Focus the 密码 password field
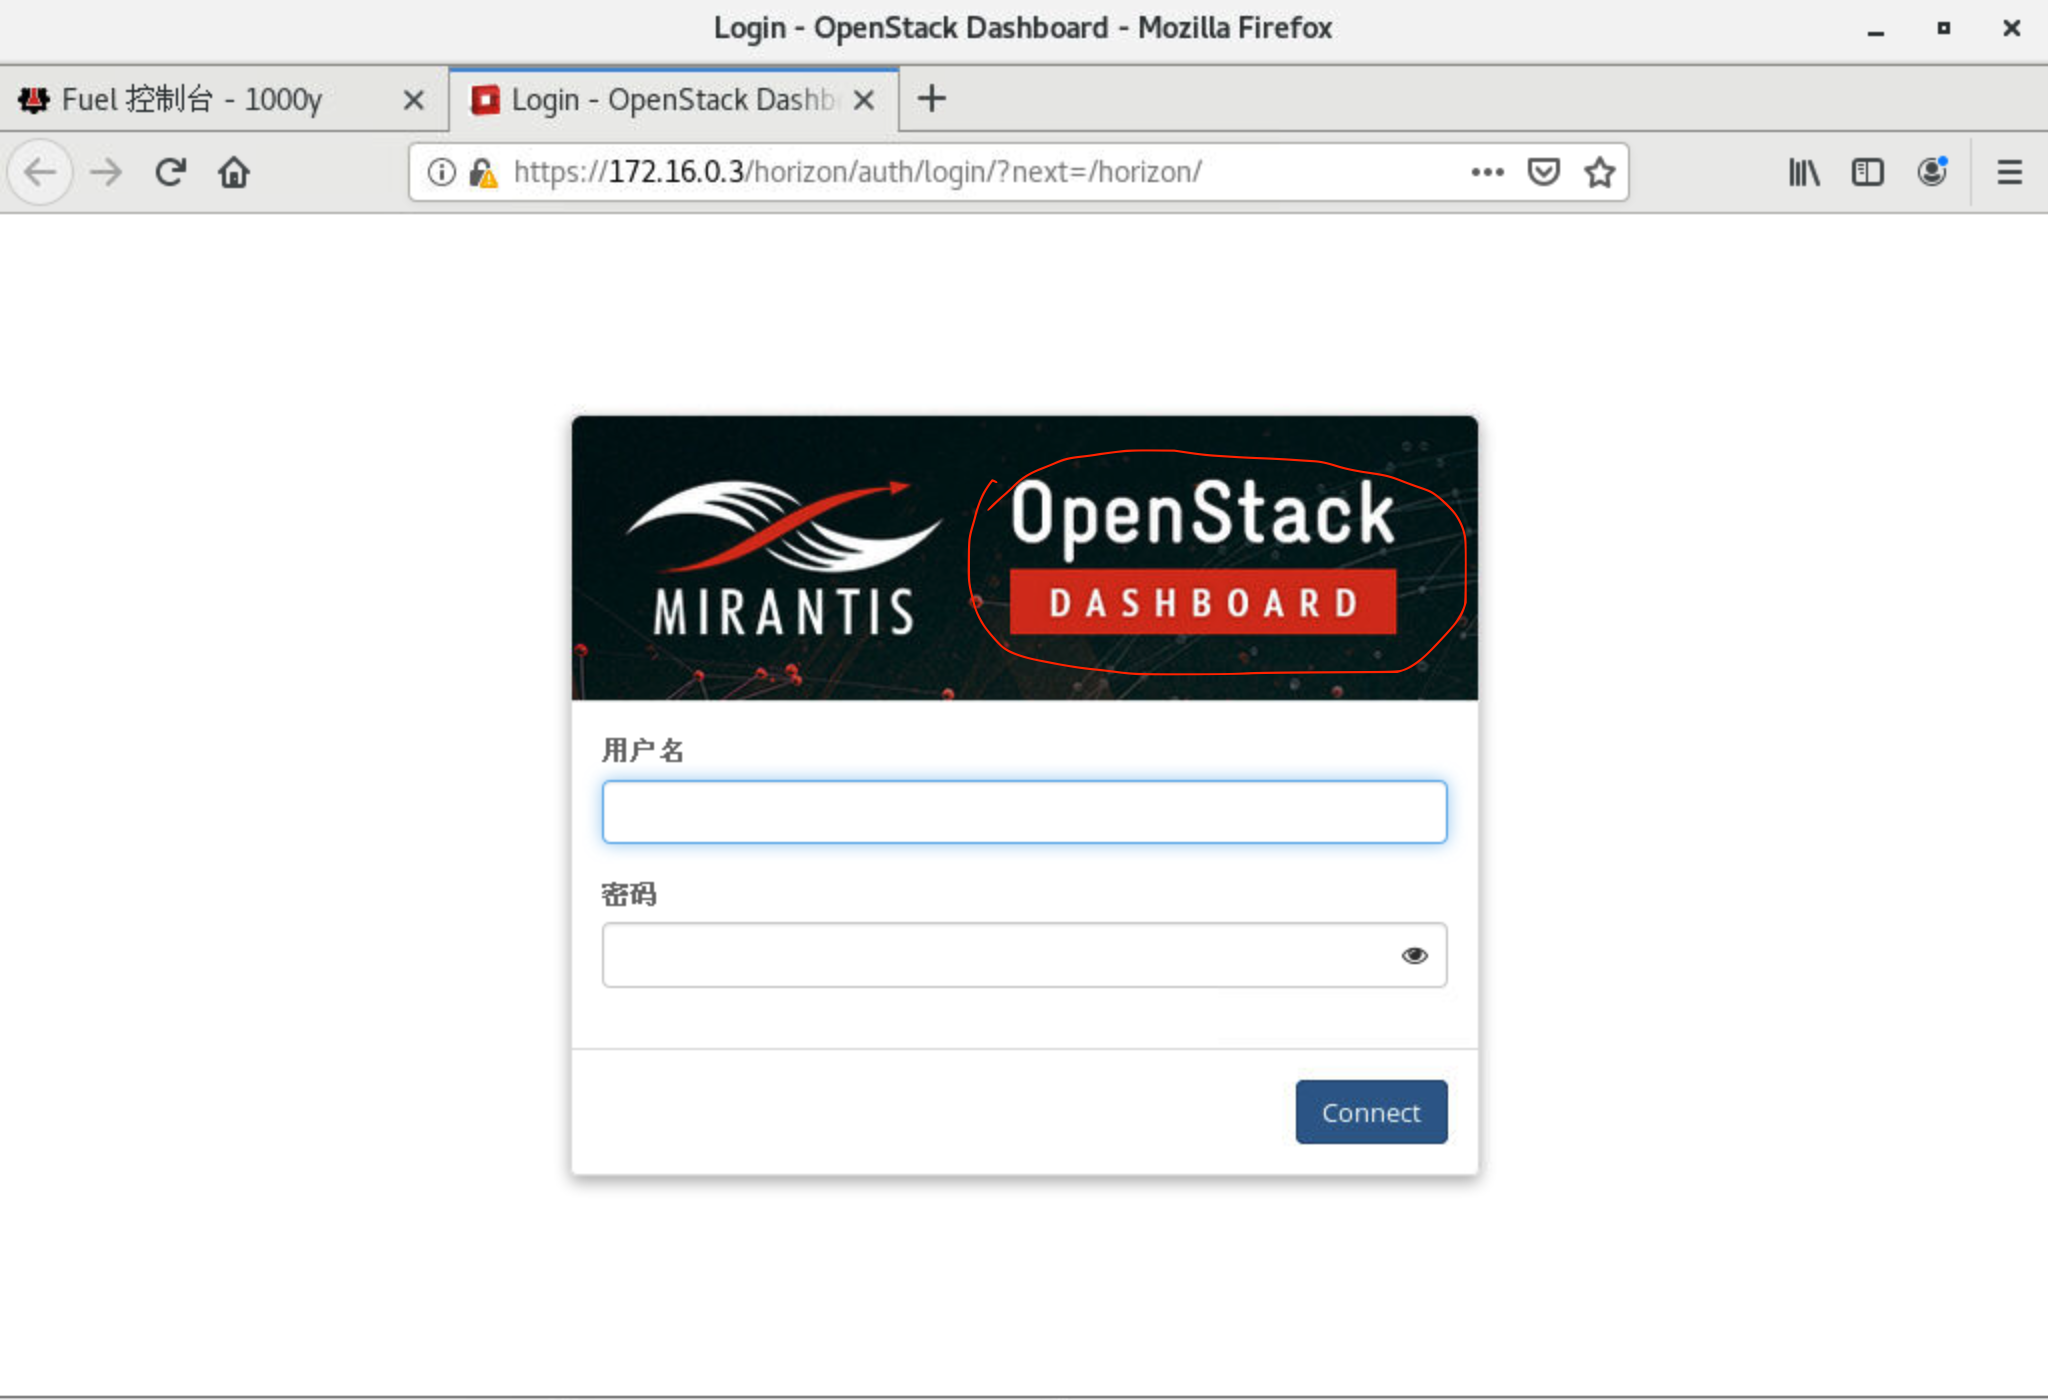 (x=1024, y=955)
